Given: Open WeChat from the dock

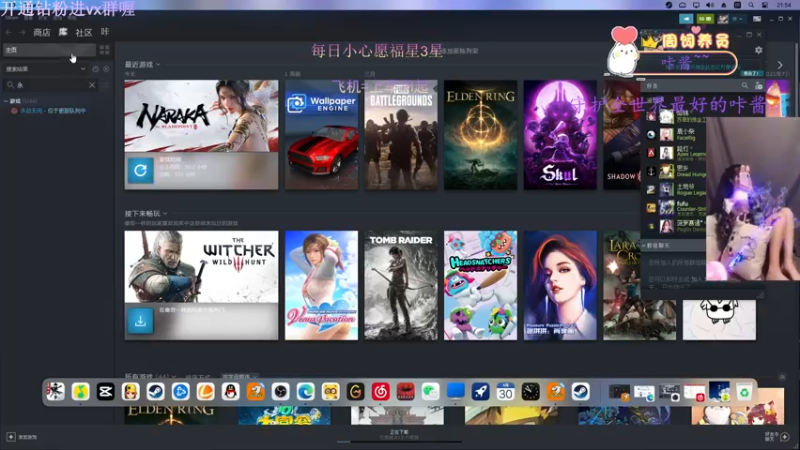Looking at the screenshot, I should pos(431,392).
